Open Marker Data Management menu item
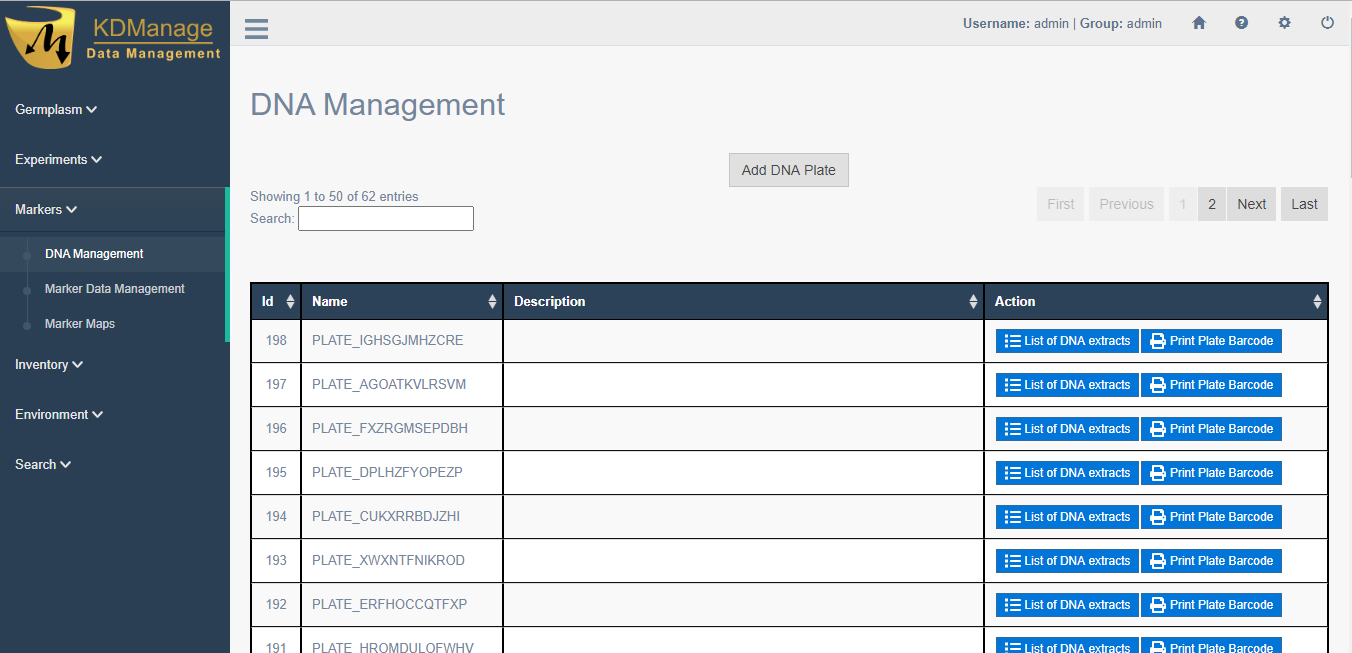This screenshot has width=1352, height=653. pyautogui.click(x=115, y=289)
